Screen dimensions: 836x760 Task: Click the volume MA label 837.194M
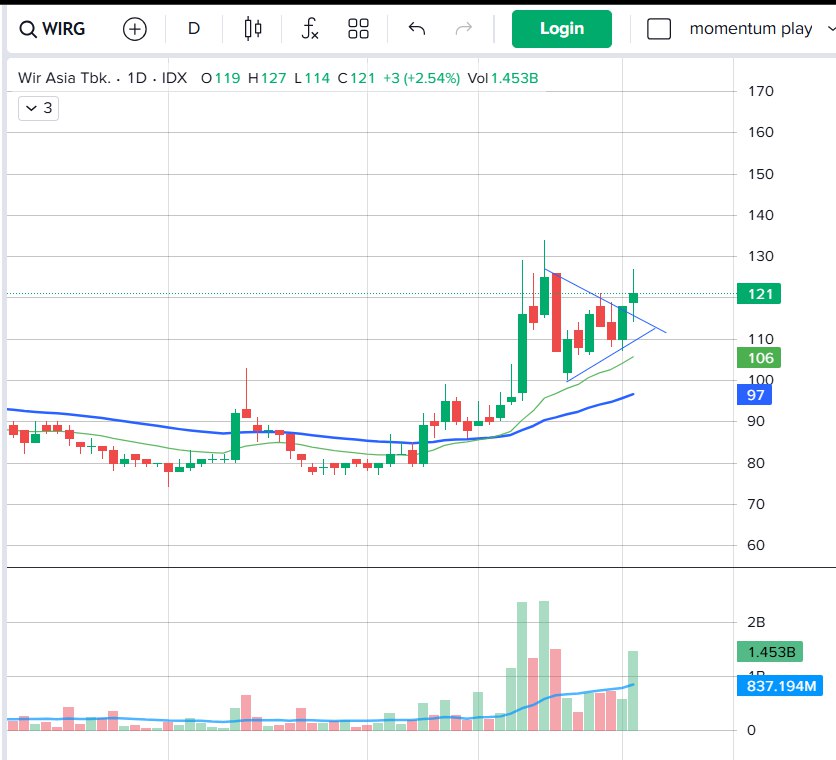[779, 686]
